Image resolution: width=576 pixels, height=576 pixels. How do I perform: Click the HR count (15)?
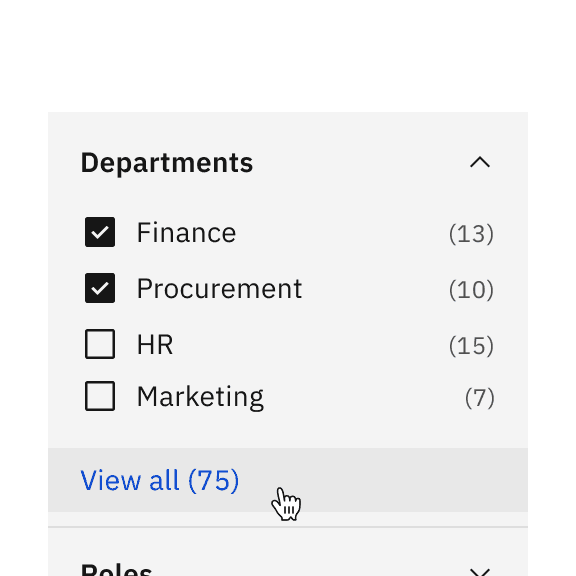(x=471, y=345)
